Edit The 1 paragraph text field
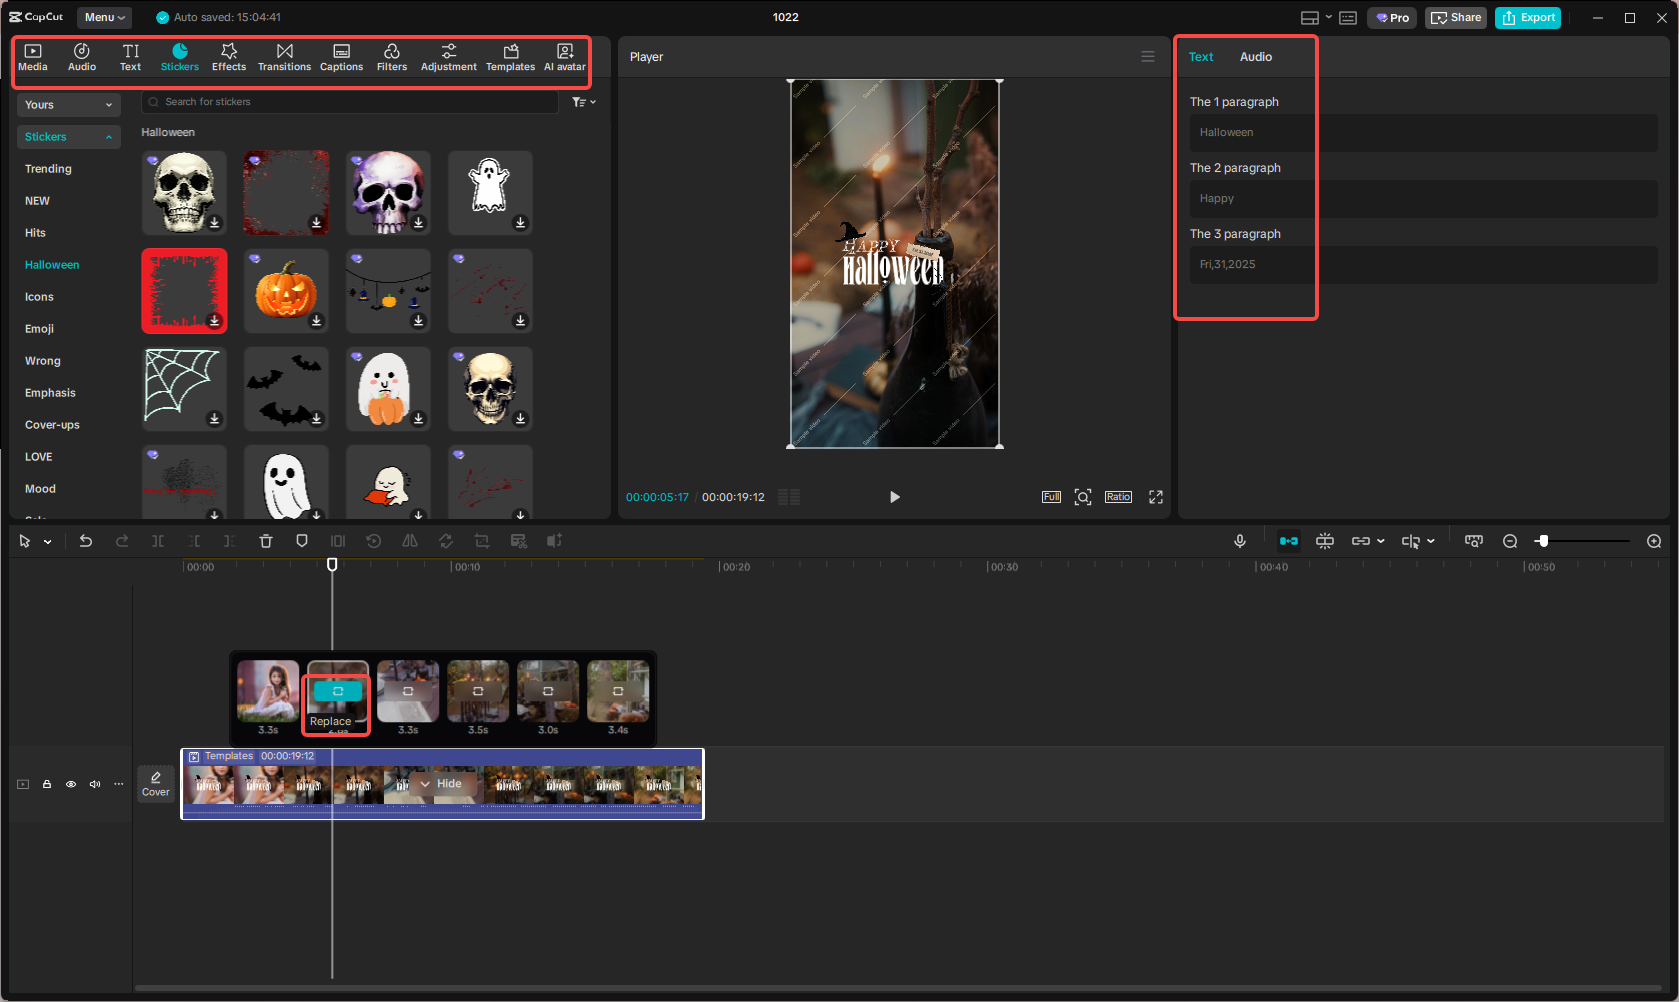The width and height of the screenshot is (1679, 1002). (x=1423, y=133)
